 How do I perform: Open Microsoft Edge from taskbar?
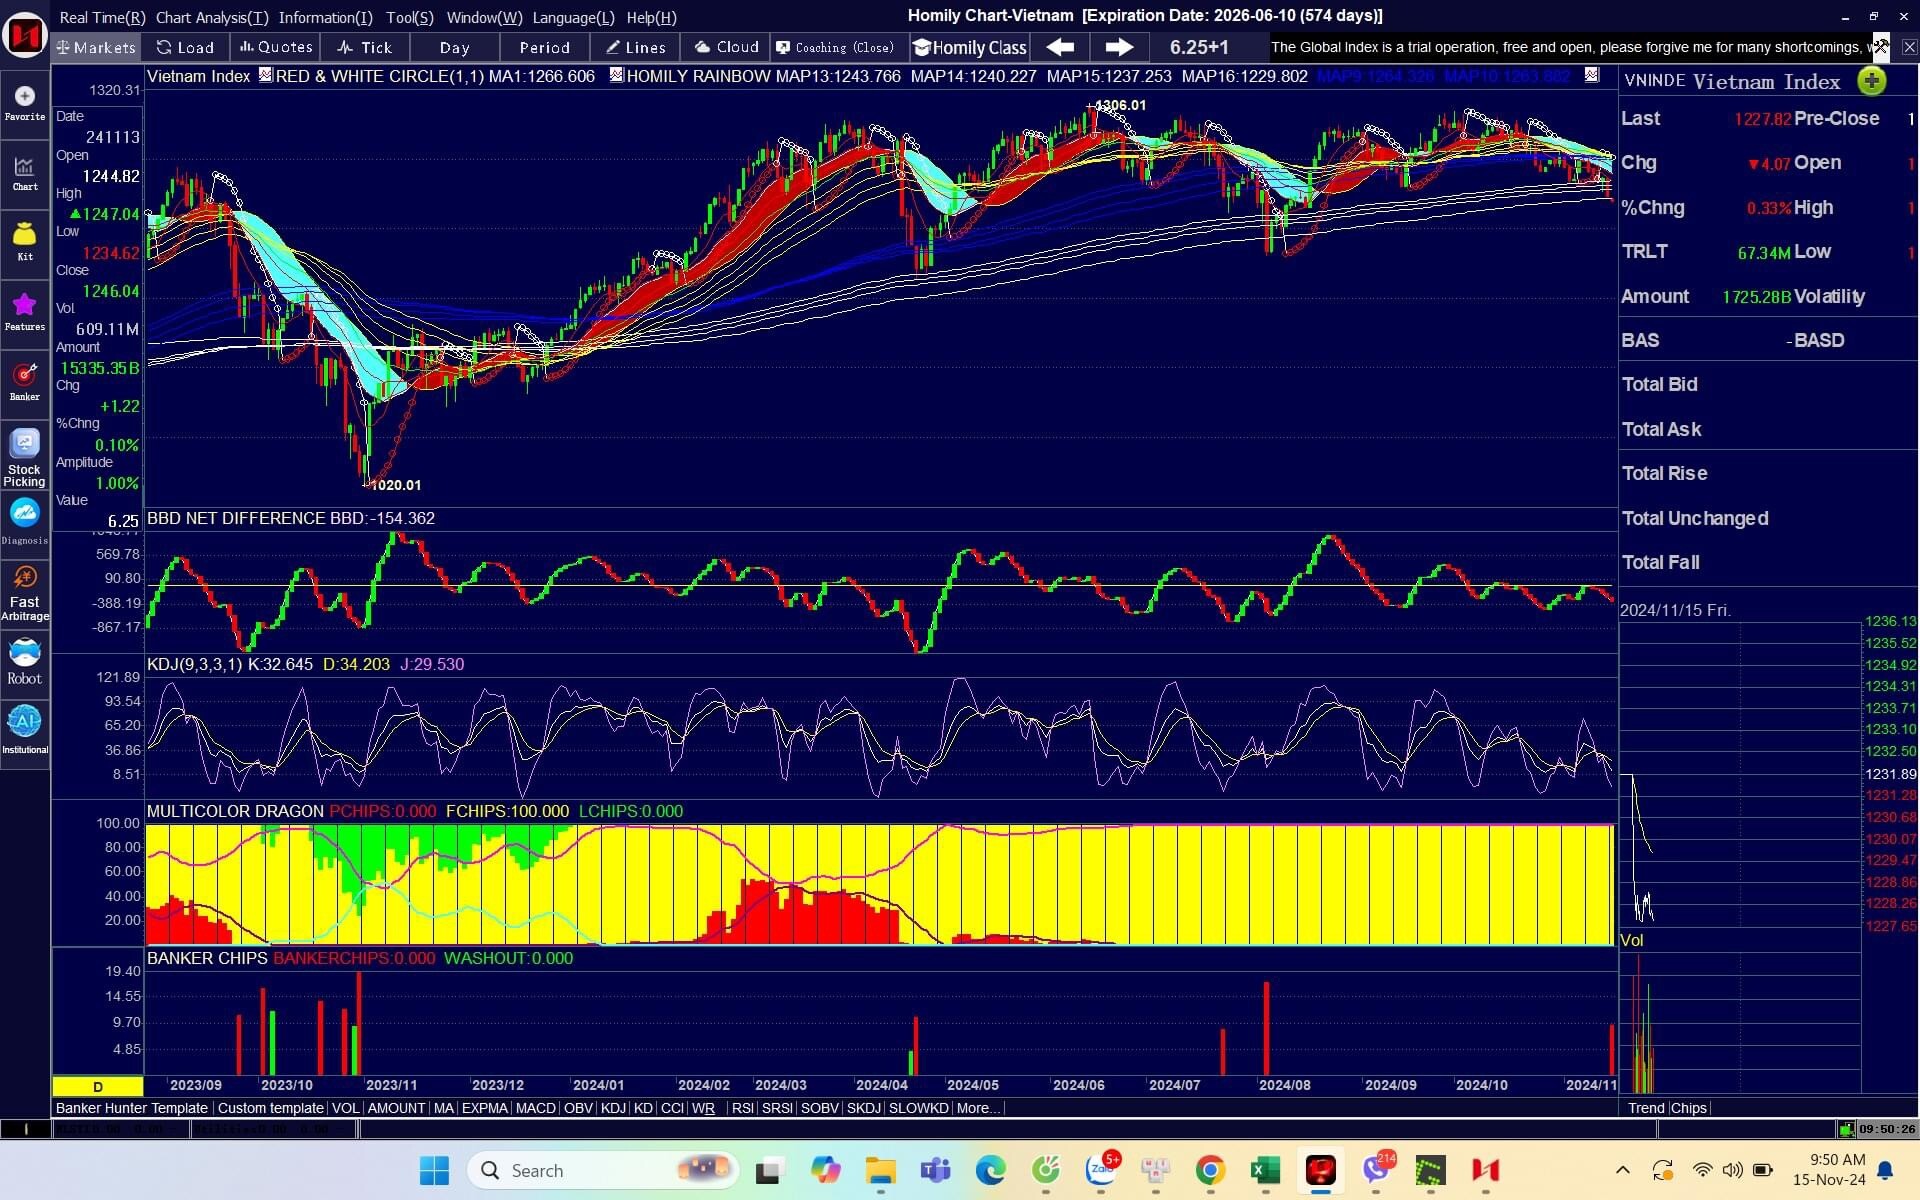coord(990,1170)
